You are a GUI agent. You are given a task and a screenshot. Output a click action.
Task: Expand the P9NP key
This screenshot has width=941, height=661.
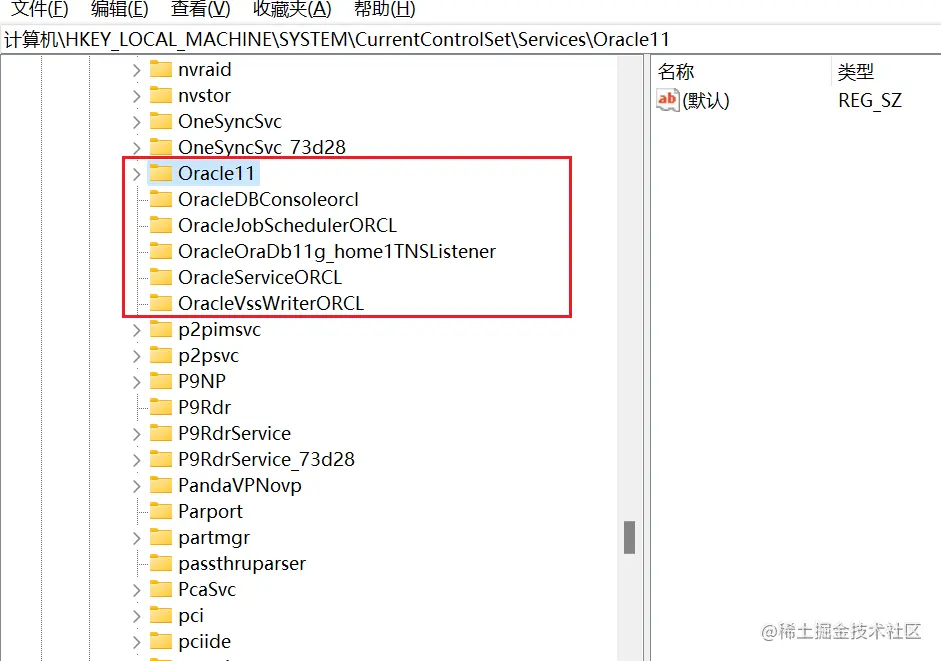pyautogui.click(x=136, y=382)
